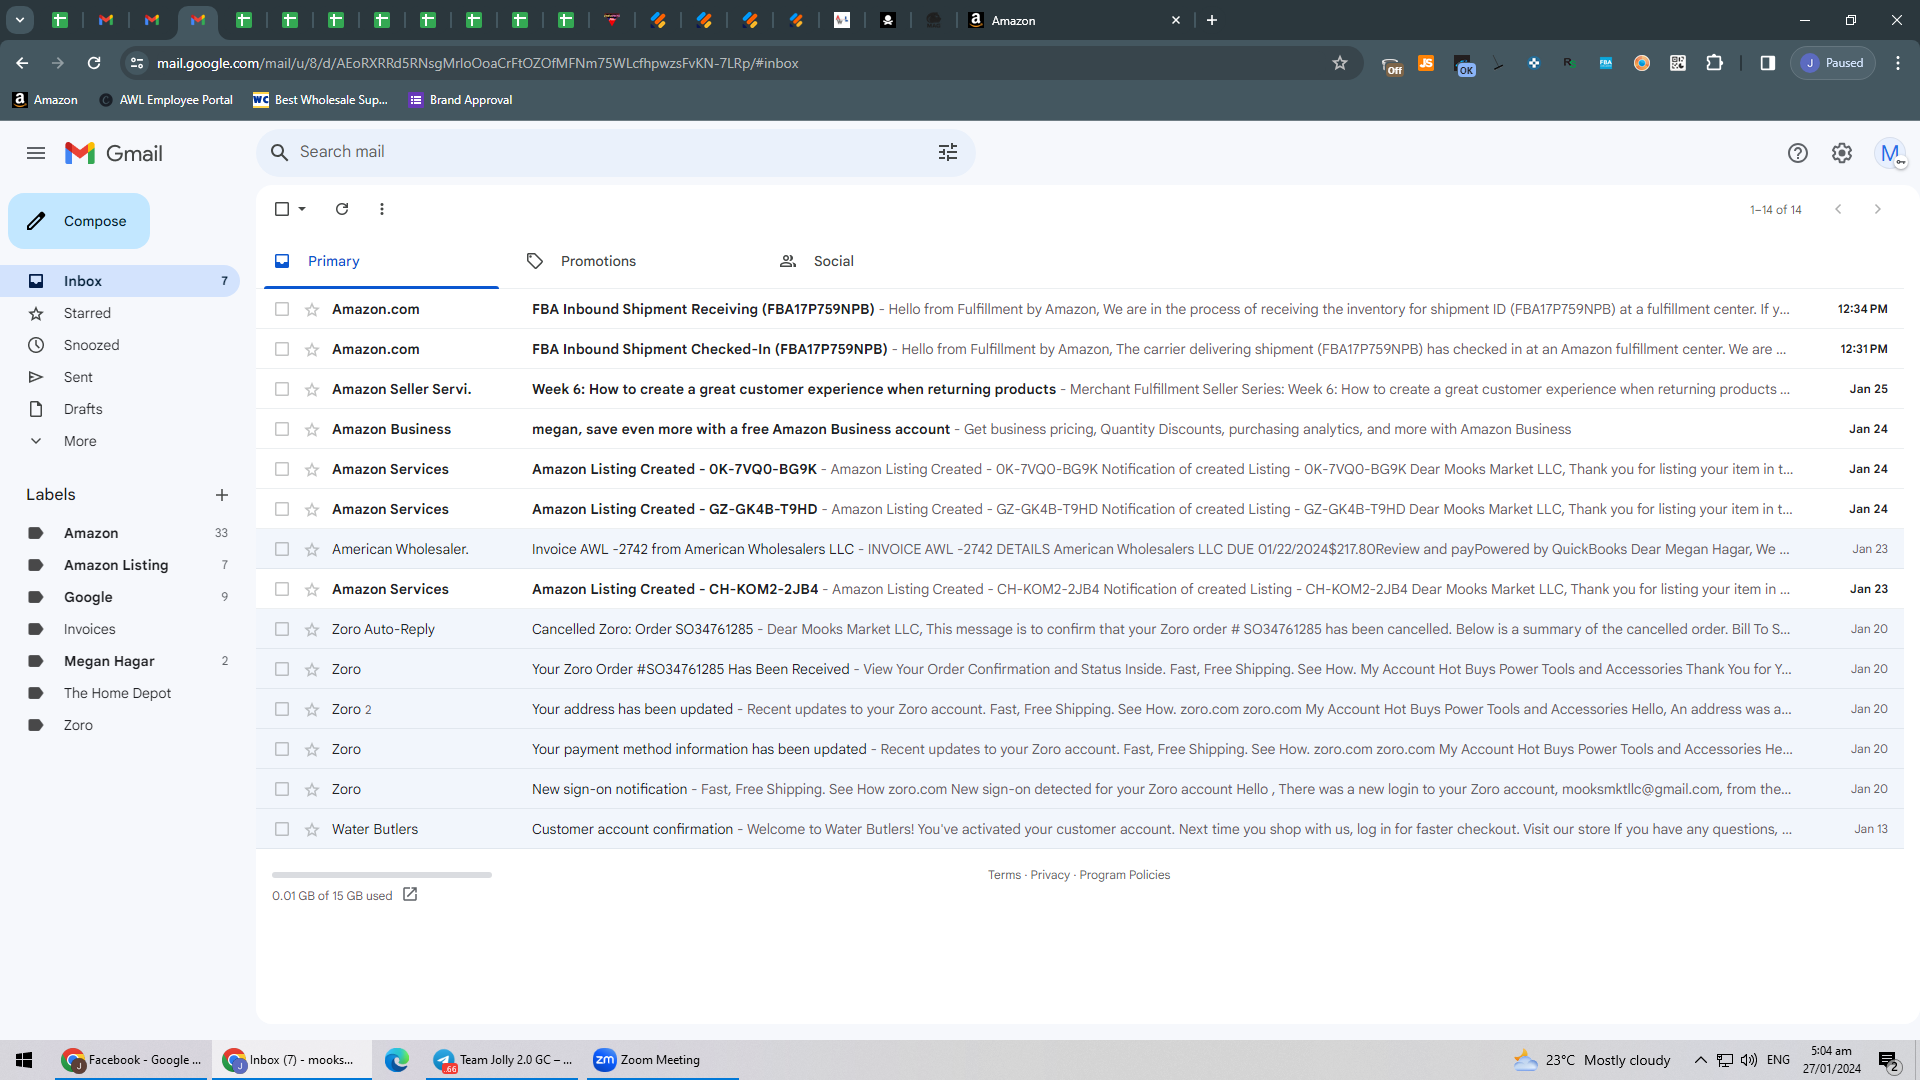This screenshot has width=1920, height=1080.
Task: Toggle the select-all messages checkbox
Action: pyautogui.click(x=282, y=209)
